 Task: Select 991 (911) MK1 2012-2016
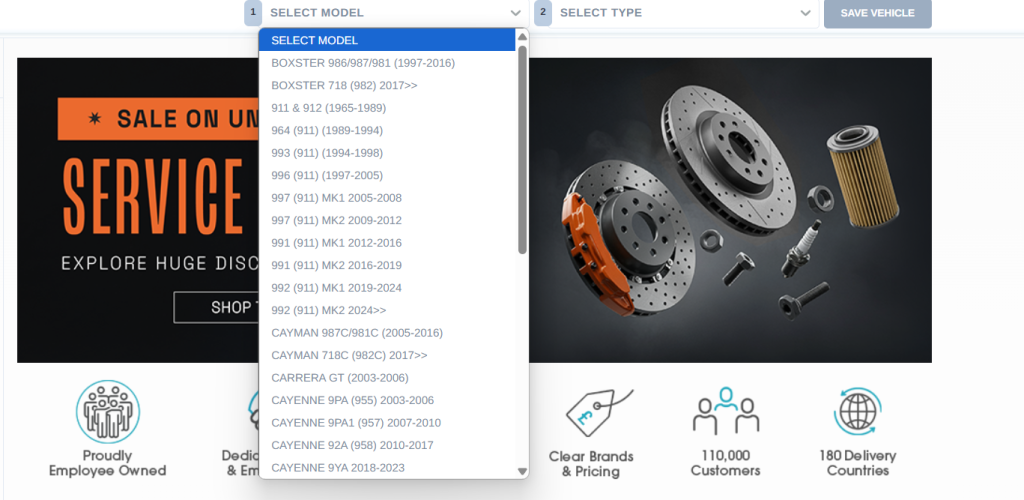point(387,243)
